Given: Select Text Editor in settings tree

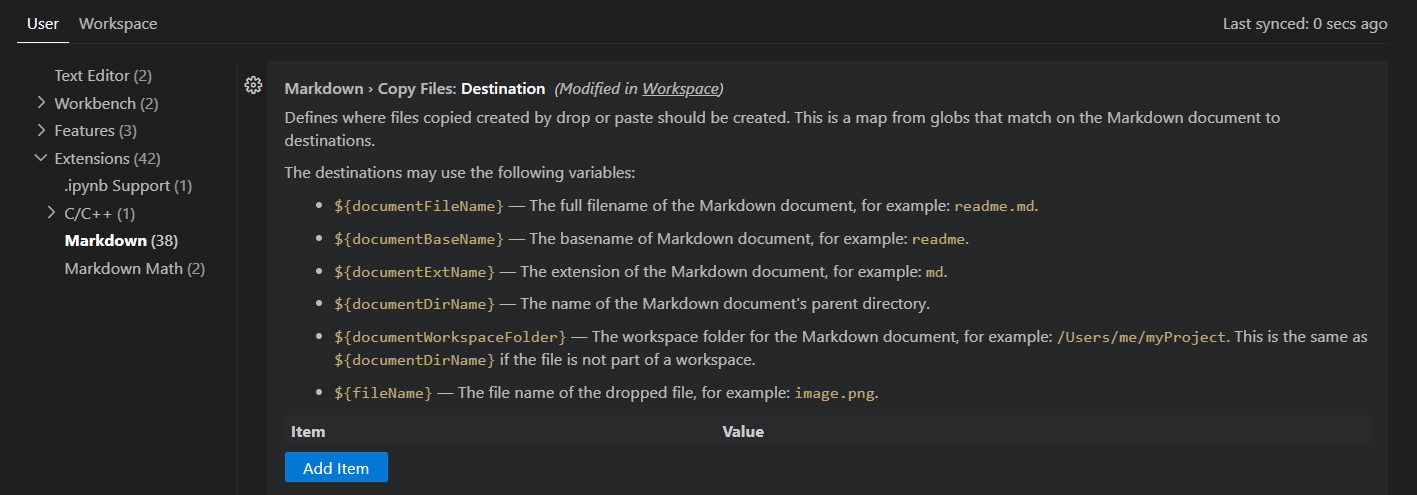Looking at the screenshot, I should (103, 75).
